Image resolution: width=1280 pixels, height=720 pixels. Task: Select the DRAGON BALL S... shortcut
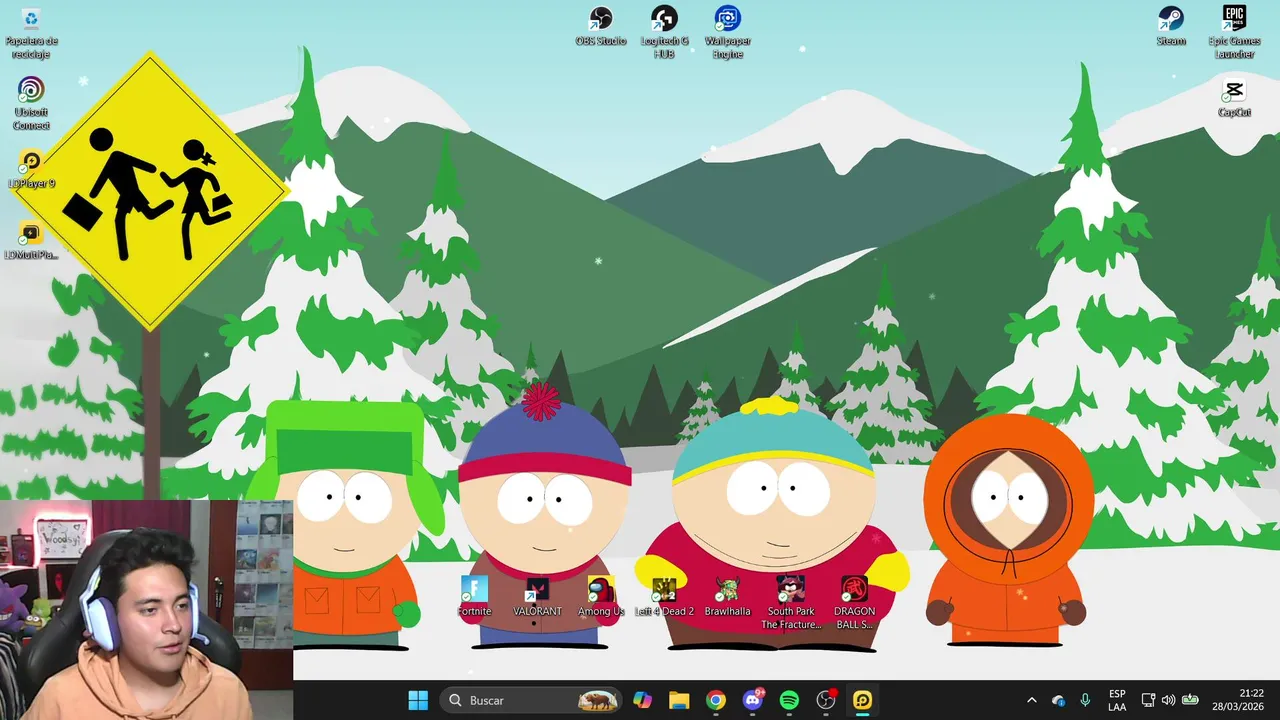(854, 603)
